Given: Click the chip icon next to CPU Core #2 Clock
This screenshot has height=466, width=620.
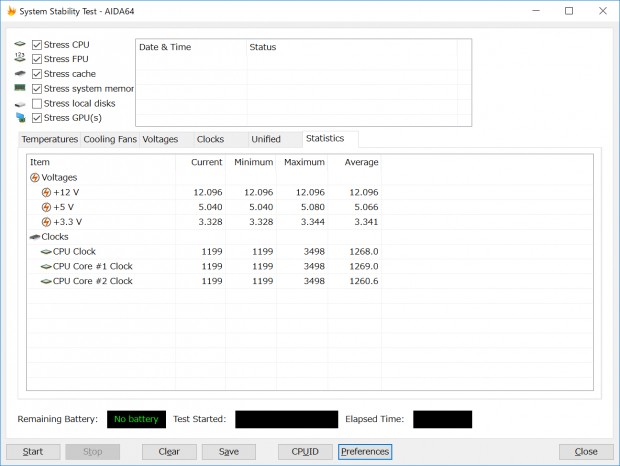Looking at the screenshot, I should tap(46, 281).
